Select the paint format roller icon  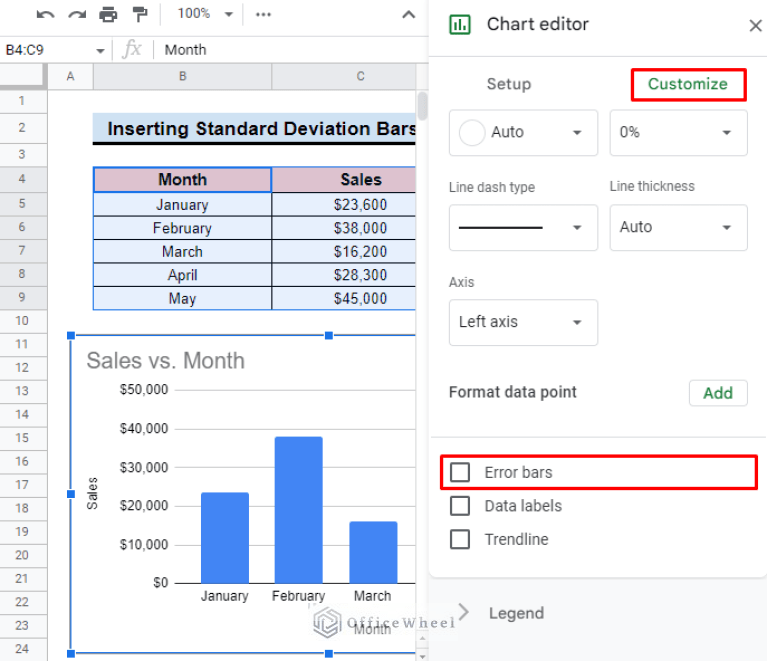(x=140, y=15)
